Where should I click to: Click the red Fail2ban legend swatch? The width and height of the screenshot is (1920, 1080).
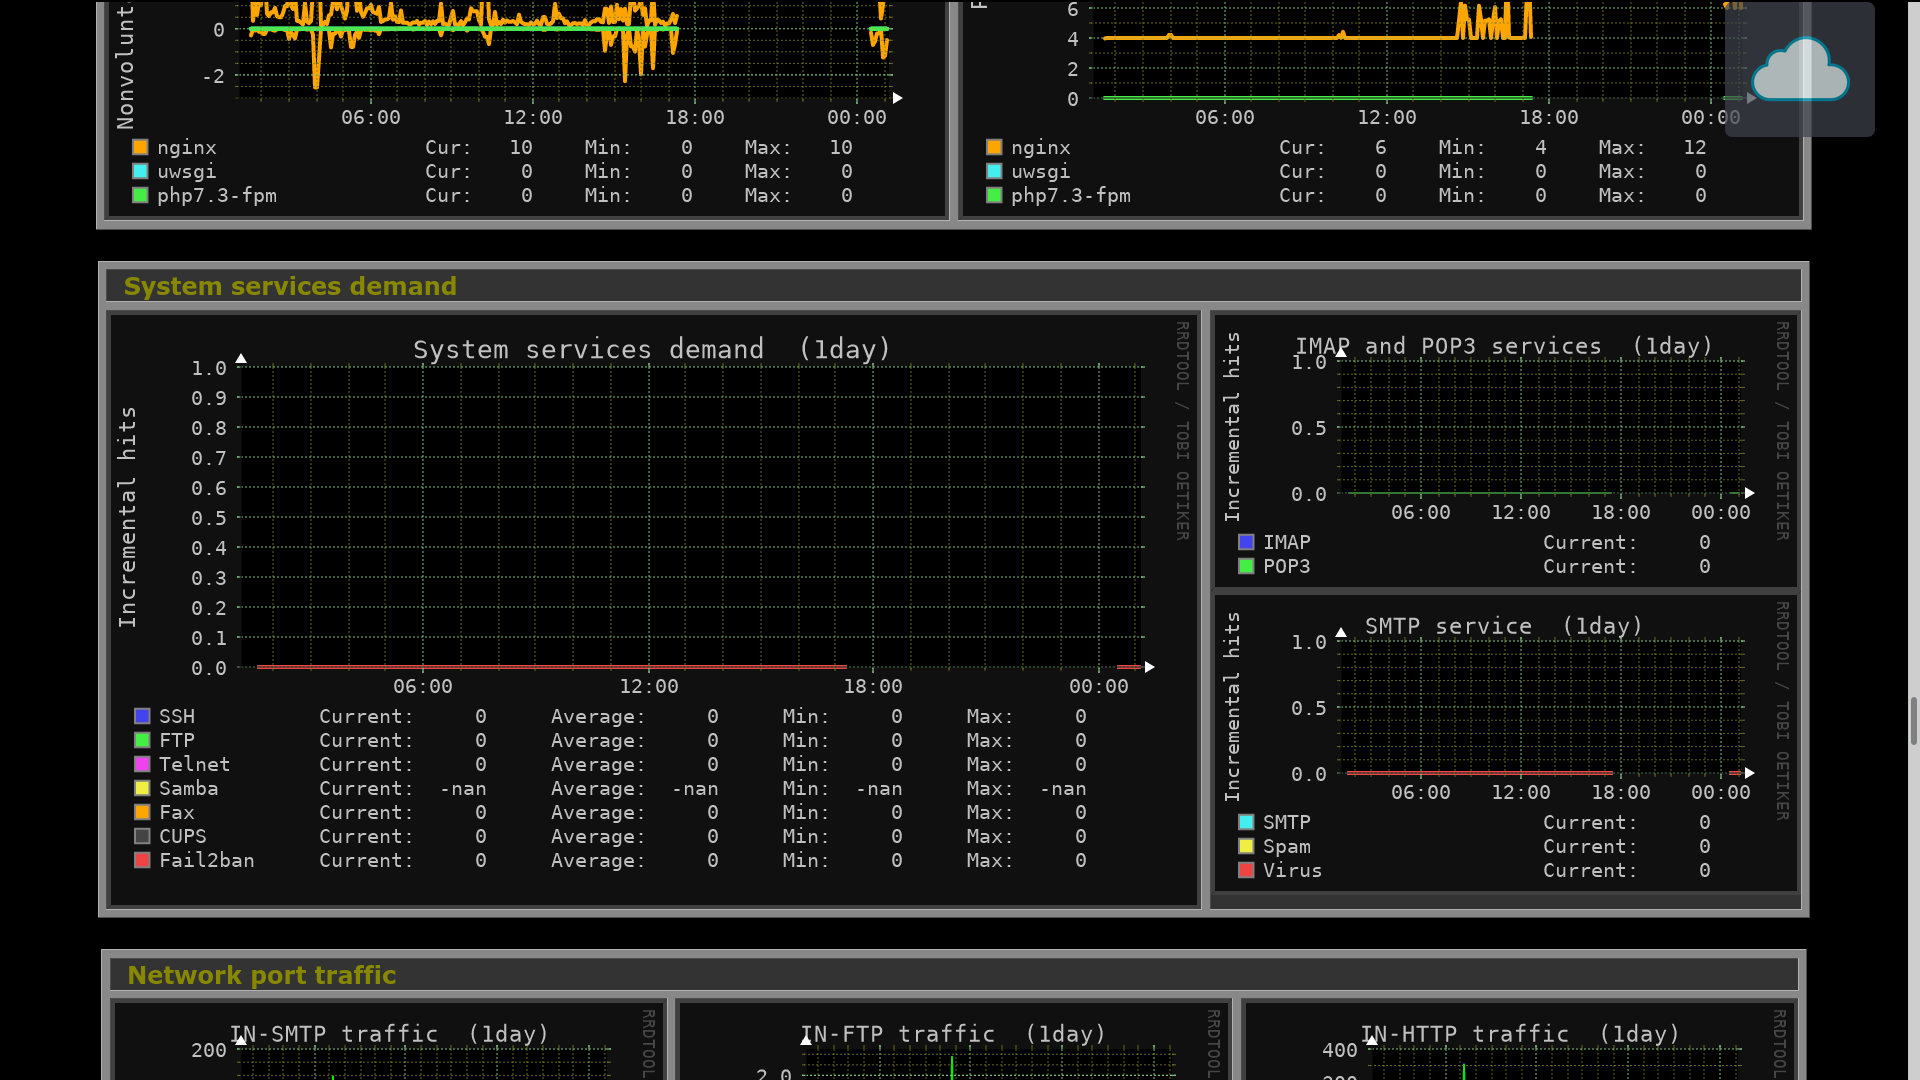(142, 860)
